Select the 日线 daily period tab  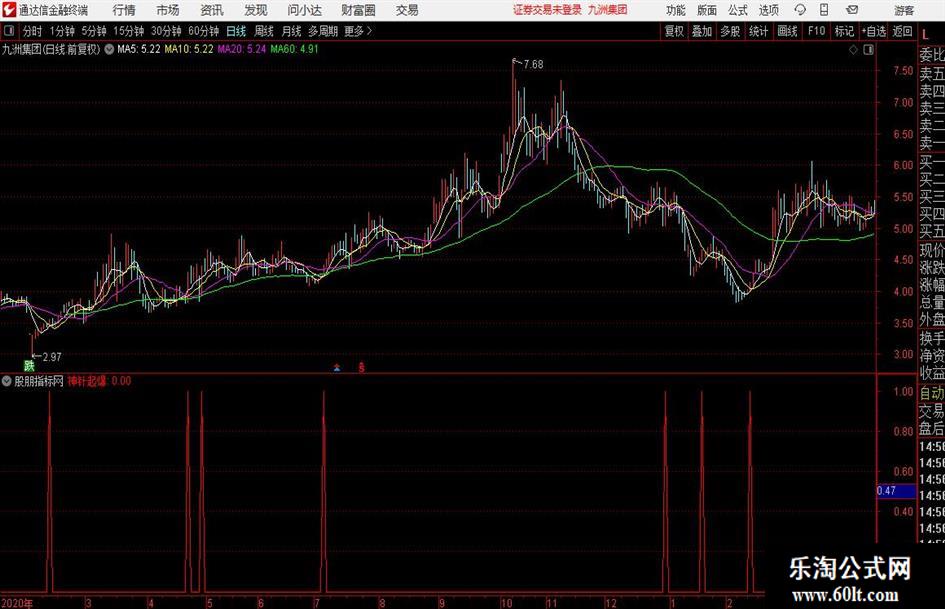(x=236, y=31)
